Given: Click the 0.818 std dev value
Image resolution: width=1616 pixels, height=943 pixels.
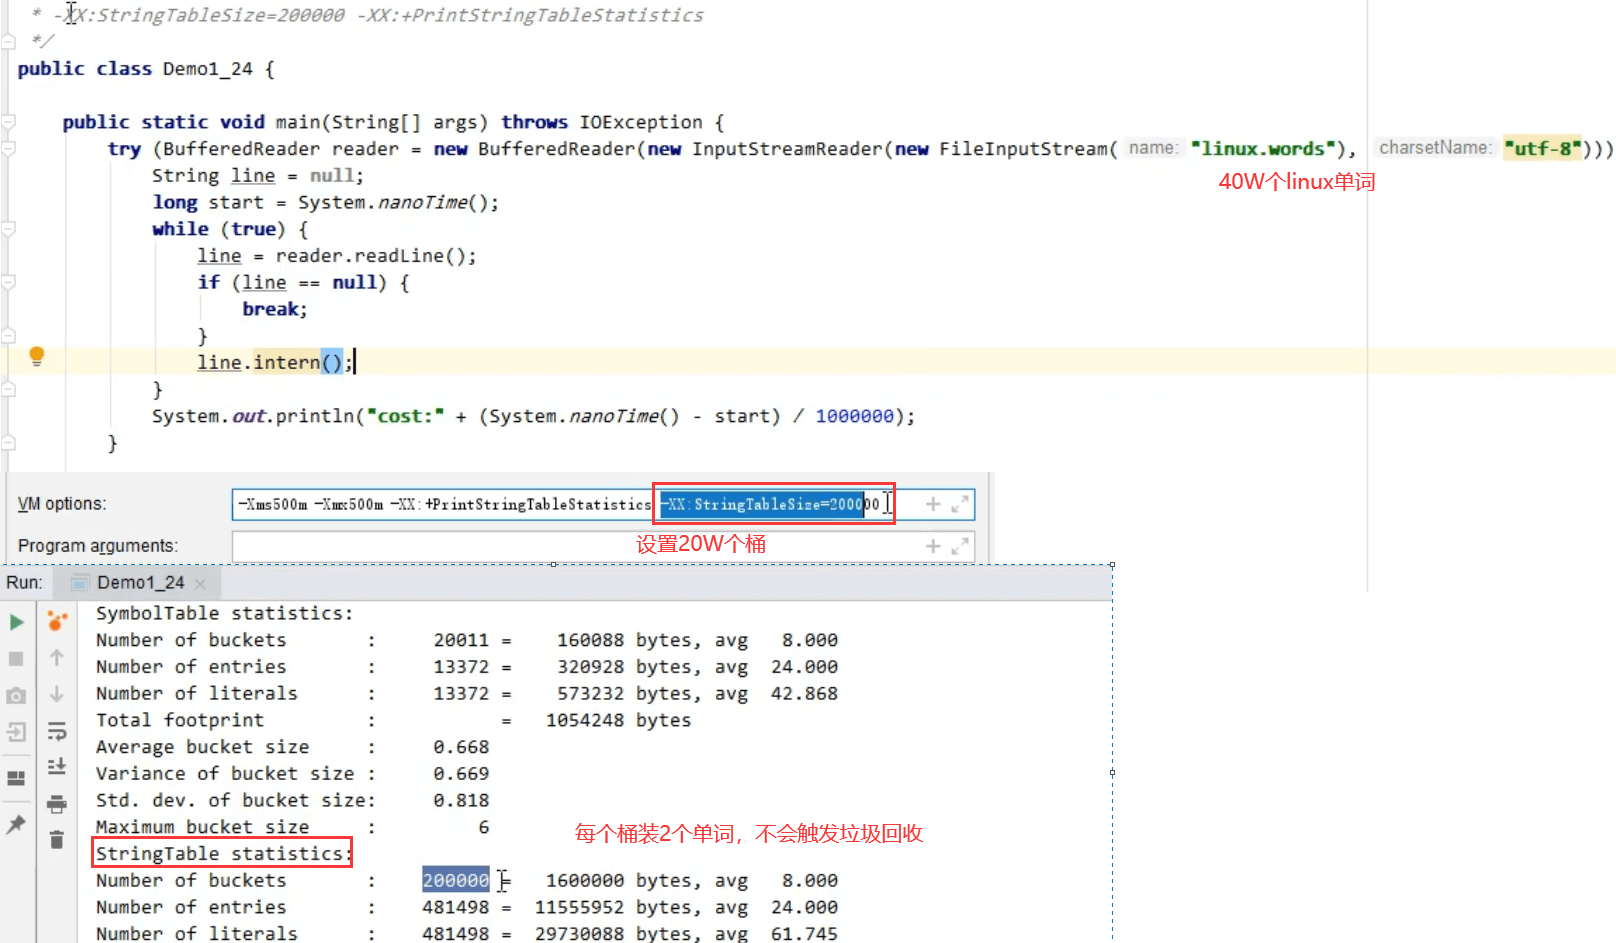Looking at the screenshot, I should 461,800.
